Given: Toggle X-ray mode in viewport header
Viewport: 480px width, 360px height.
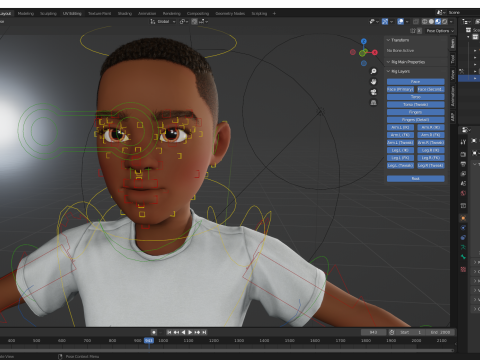Looking at the screenshot, I should [x=416, y=22].
